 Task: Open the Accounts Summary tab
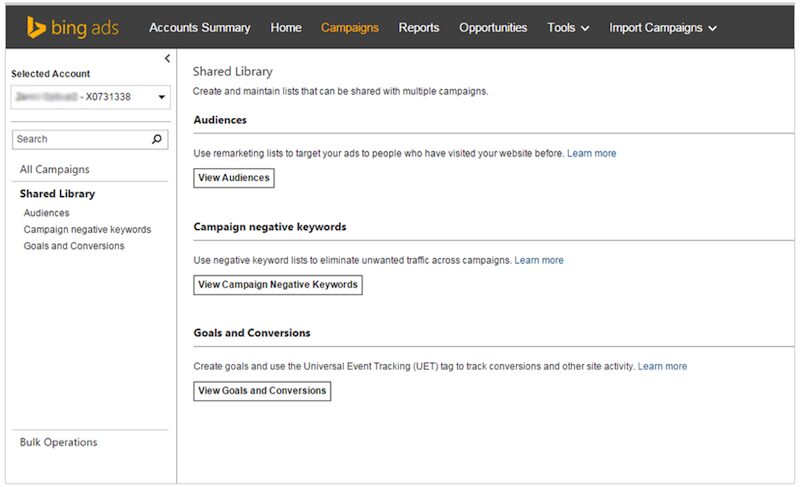(201, 28)
